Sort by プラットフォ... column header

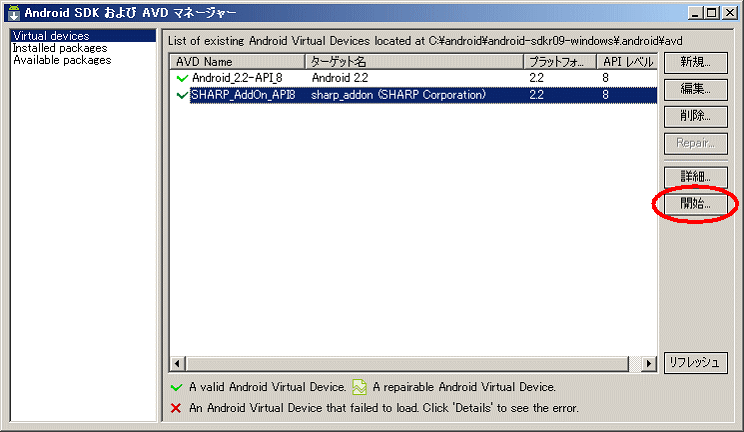click(x=560, y=62)
